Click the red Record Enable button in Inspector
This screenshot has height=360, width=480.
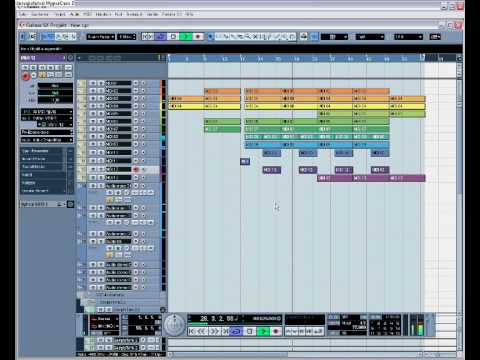25,76
